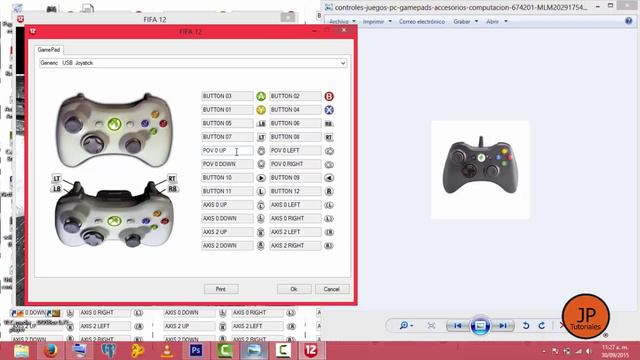This screenshot has width=640, height=360.
Task: Open File Explorer from the taskbar
Action: click(x=21, y=351)
